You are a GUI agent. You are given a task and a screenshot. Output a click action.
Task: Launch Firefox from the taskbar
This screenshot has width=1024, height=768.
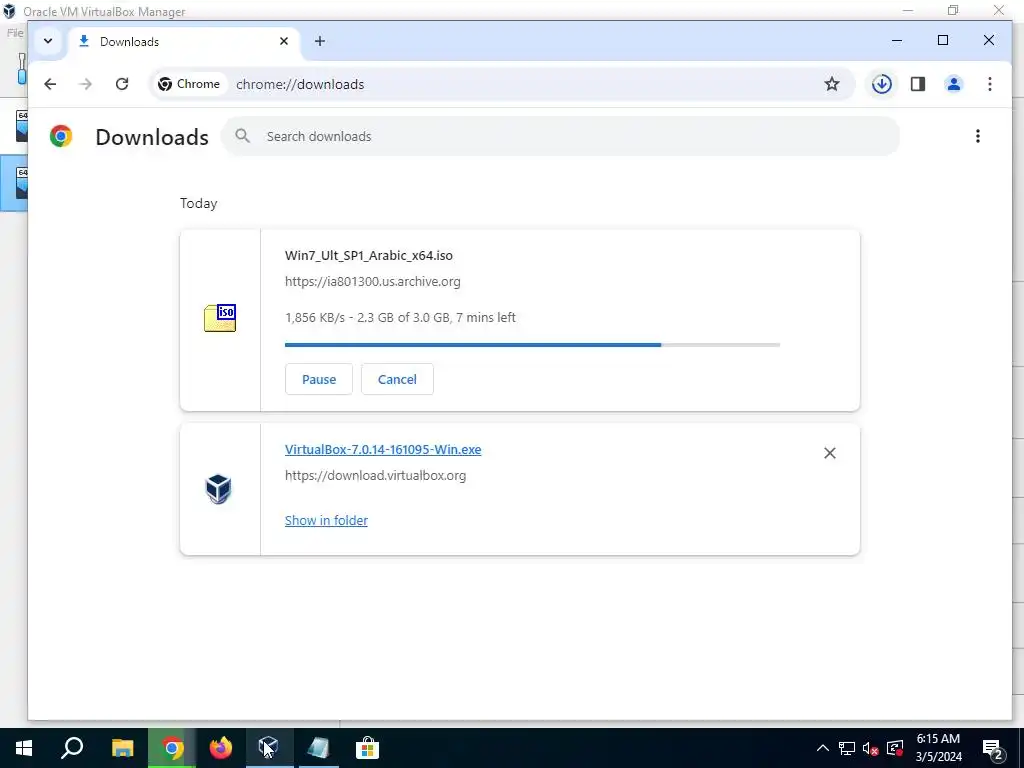[x=221, y=748]
